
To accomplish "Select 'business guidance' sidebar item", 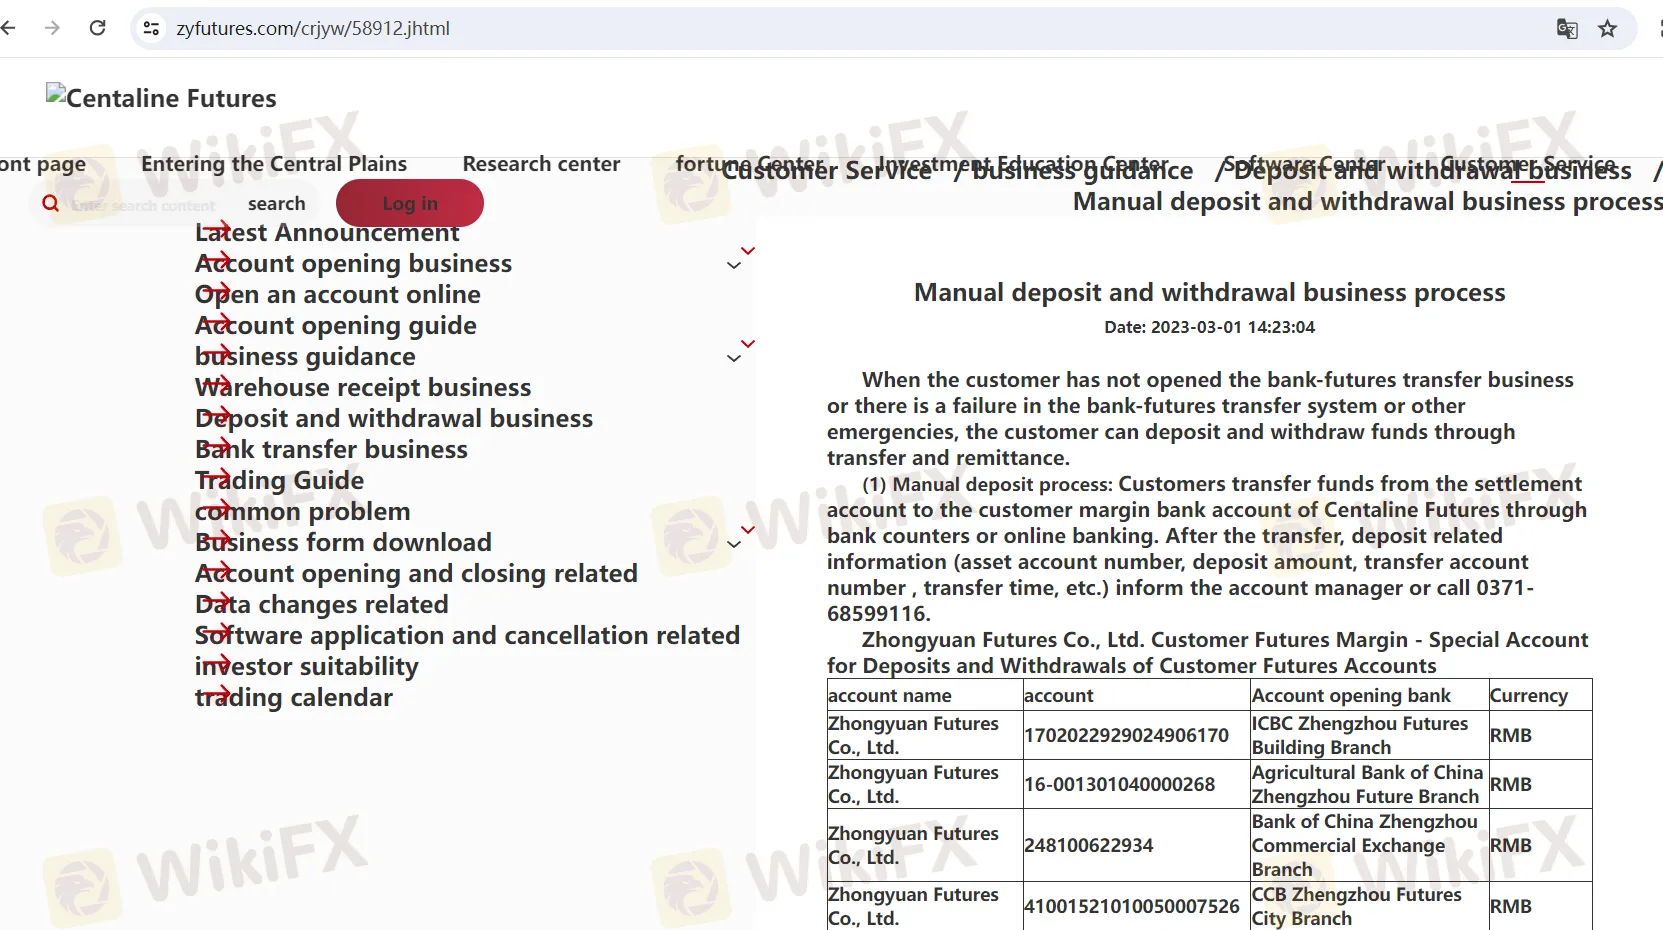I will pos(305,356).
